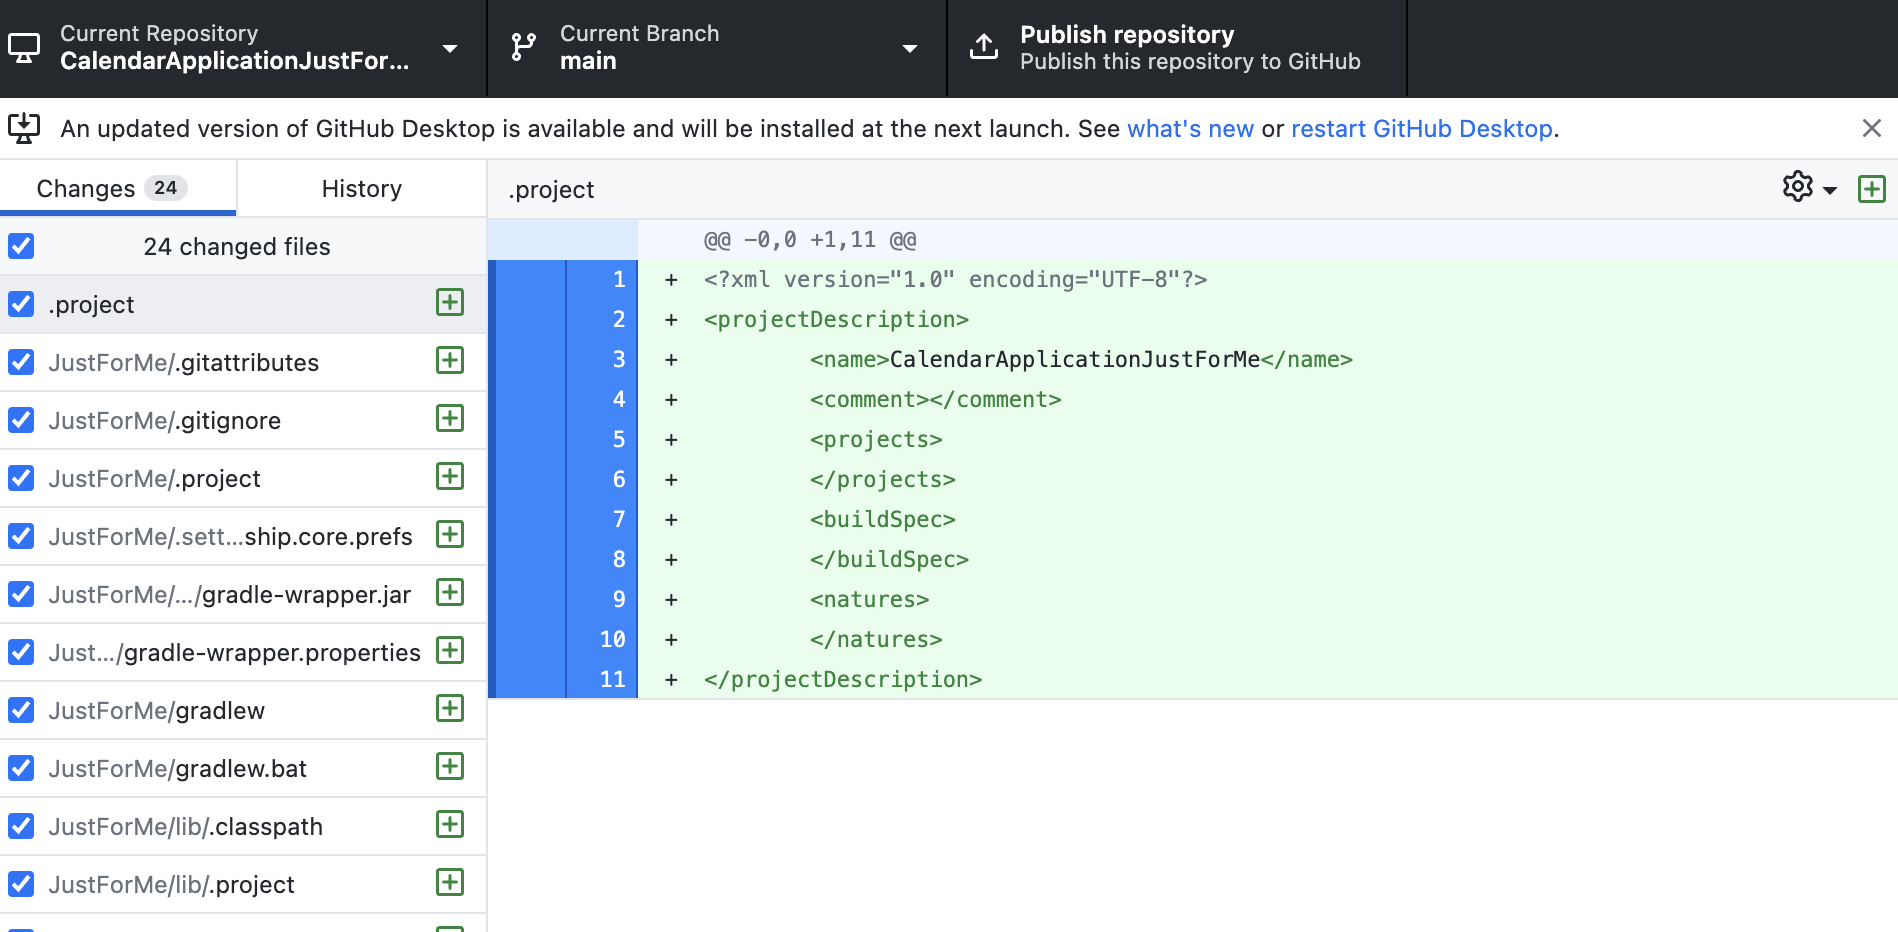The height and width of the screenshot is (932, 1898).
Task: Select gradle-wrapper.jar file row
Action: 243,594
